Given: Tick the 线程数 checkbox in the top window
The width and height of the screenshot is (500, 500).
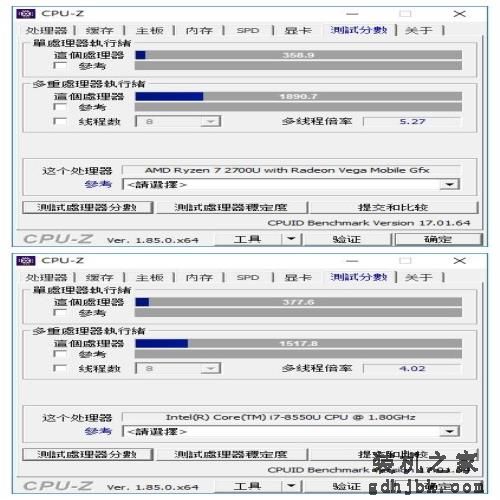Looking at the screenshot, I should [60, 121].
